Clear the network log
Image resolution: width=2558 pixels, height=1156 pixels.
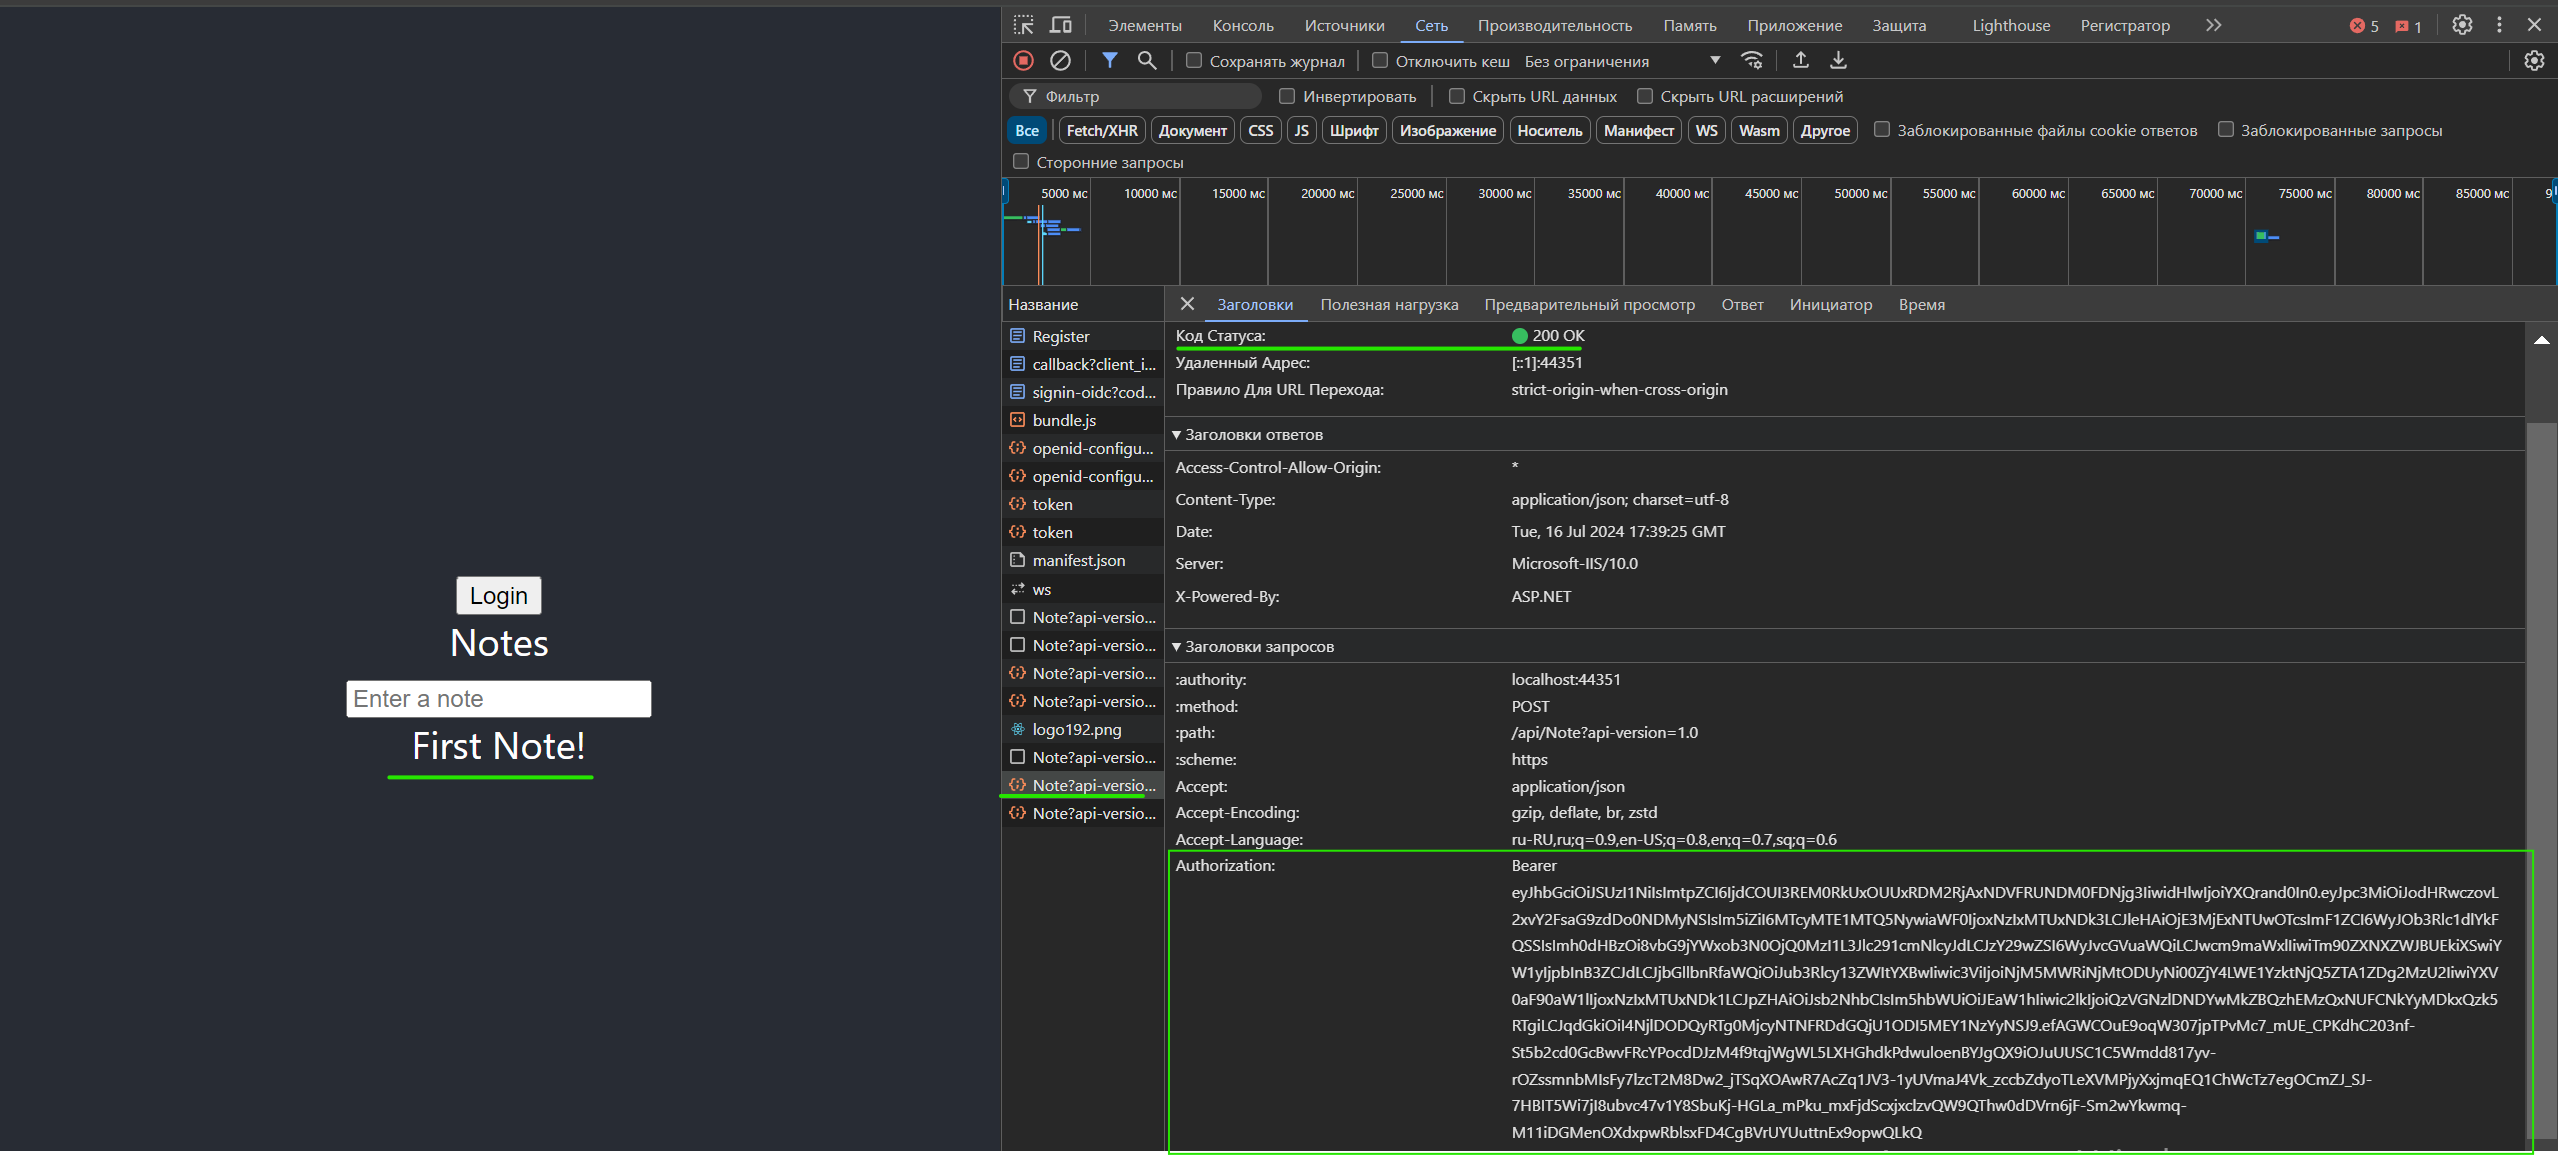(x=1060, y=61)
